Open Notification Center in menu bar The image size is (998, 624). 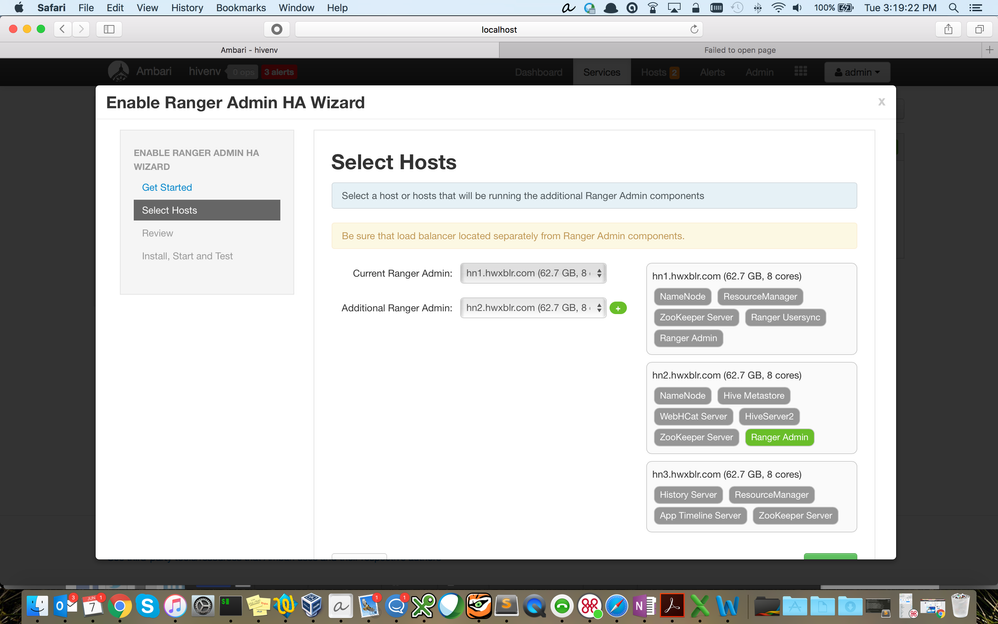[976, 8]
